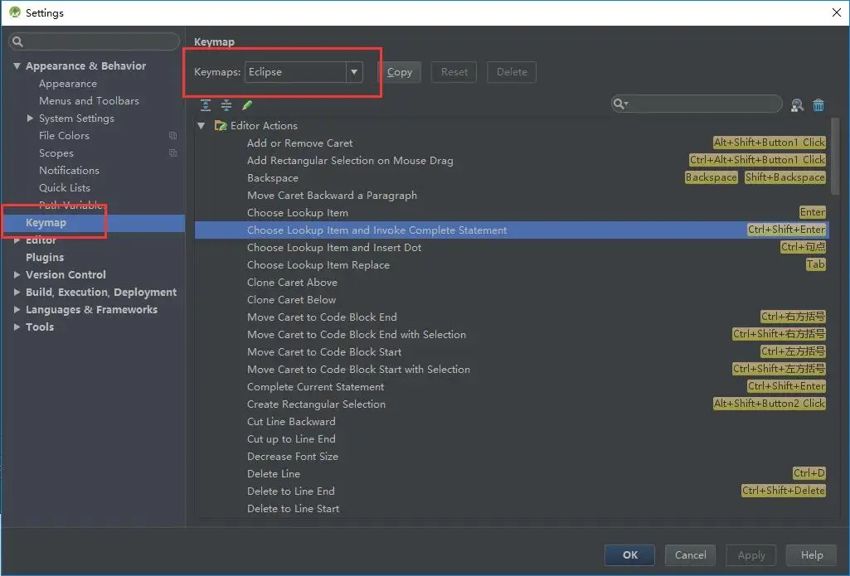Image resolution: width=850 pixels, height=576 pixels.
Task: Click the green pencil edit shortcut icon
Action: click(x=247, y=105)
